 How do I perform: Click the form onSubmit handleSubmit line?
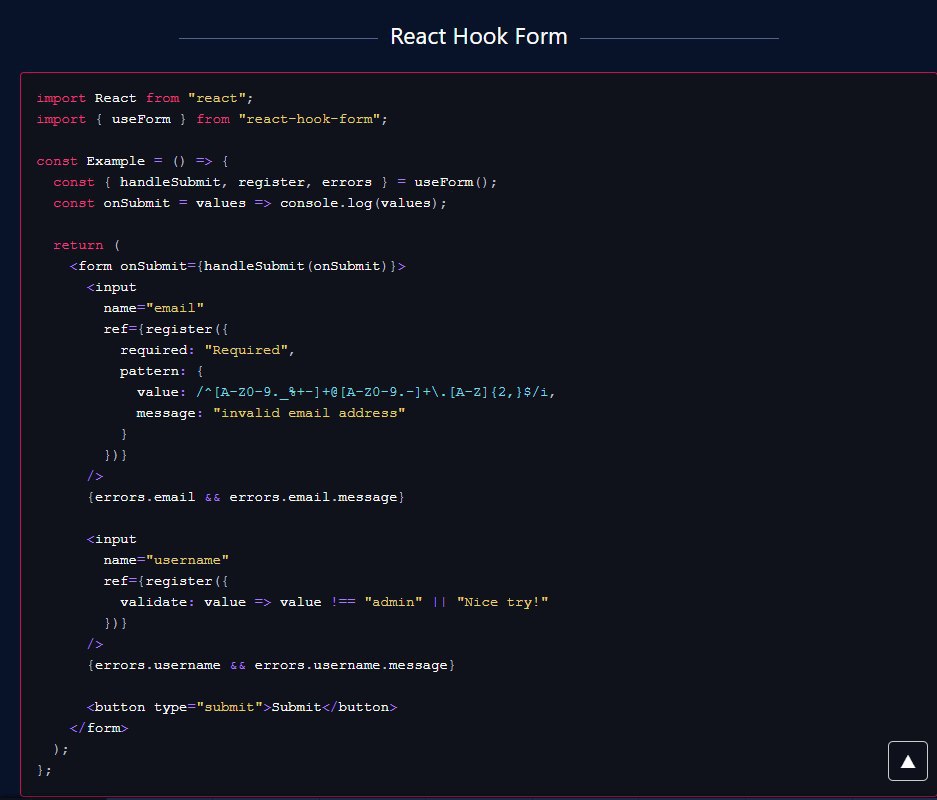(x=237, y=266)
